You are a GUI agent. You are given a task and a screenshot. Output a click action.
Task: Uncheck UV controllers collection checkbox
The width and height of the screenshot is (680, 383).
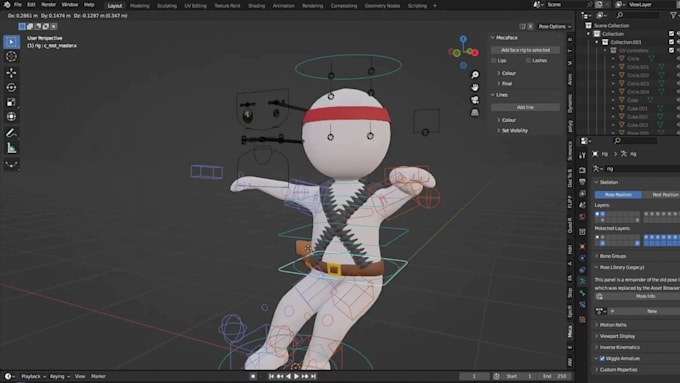point(671,50)
